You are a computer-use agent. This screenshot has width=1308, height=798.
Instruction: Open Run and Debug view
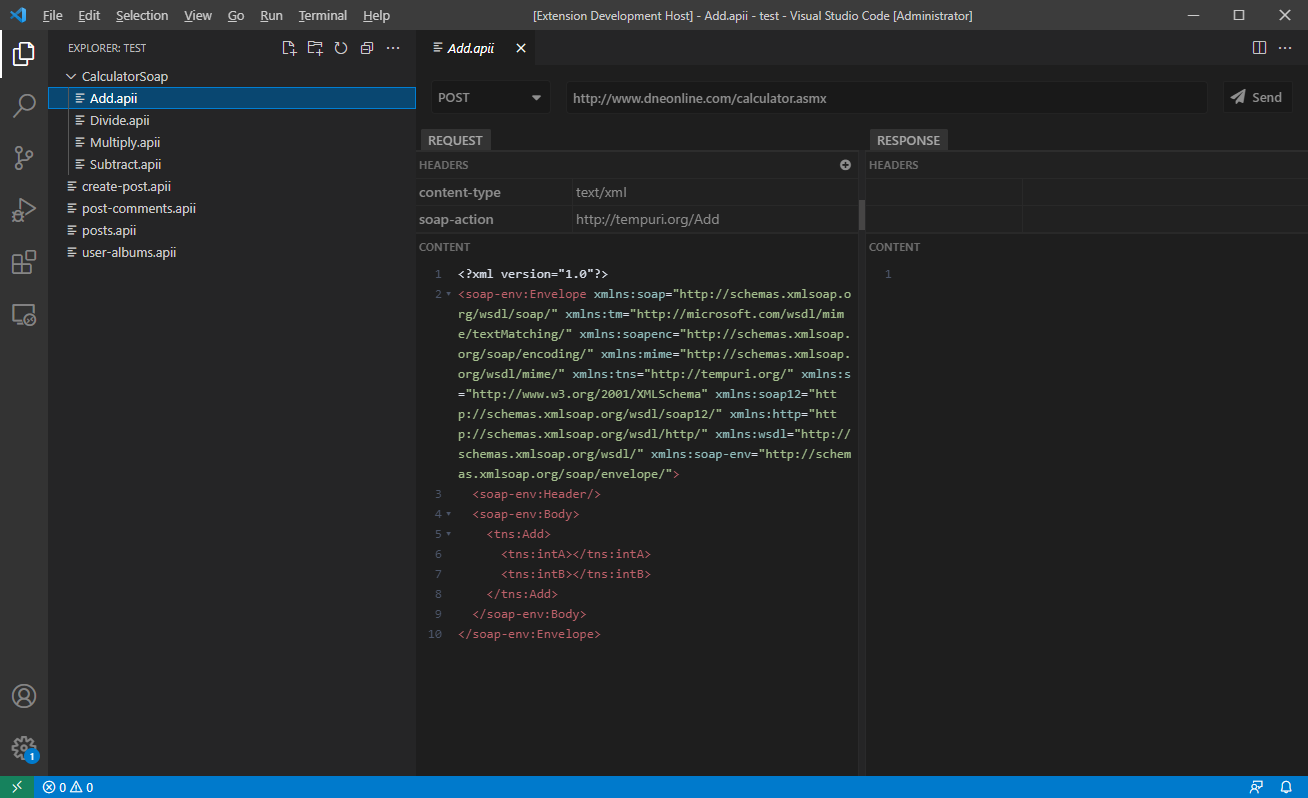click(24, 210)
